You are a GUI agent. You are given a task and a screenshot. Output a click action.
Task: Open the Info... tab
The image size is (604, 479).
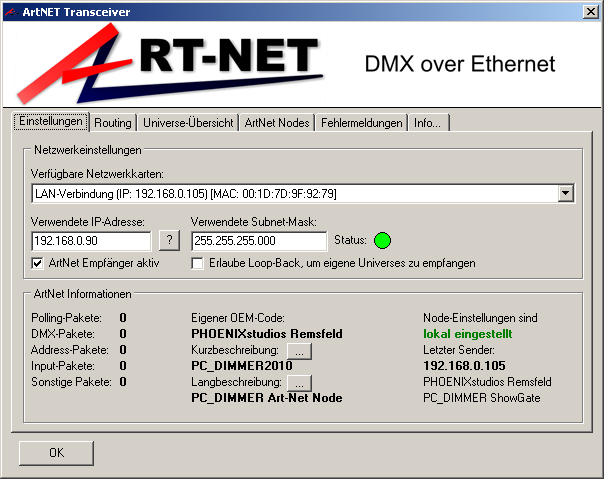pyautogui.click(x=428, y=123)
